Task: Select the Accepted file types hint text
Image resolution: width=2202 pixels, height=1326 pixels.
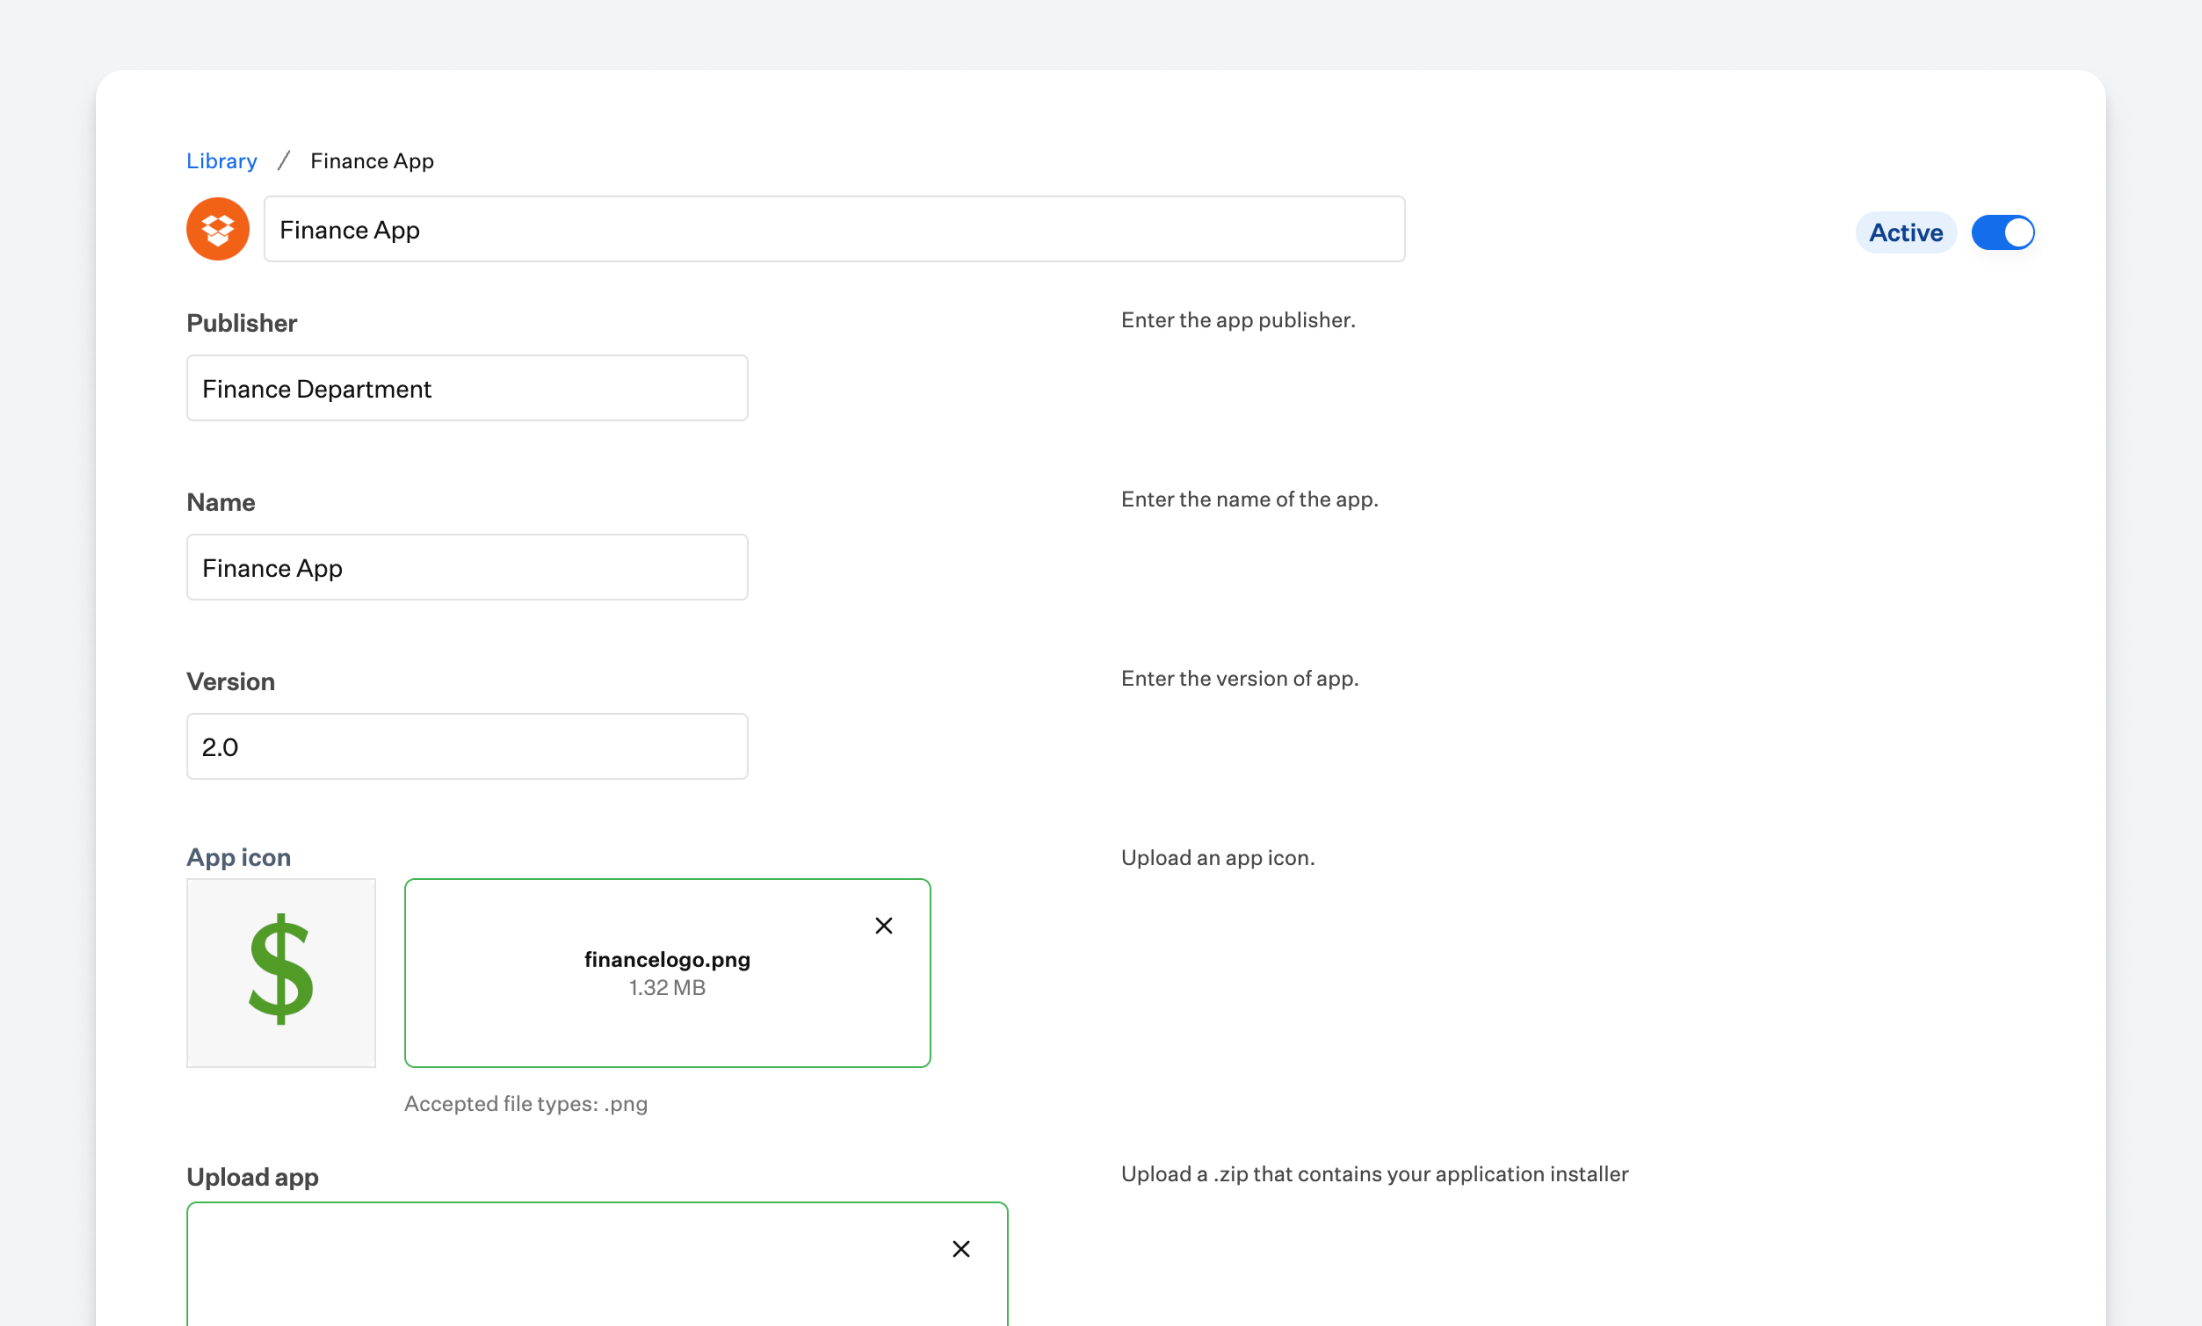Action: [x=526, y=1104]
